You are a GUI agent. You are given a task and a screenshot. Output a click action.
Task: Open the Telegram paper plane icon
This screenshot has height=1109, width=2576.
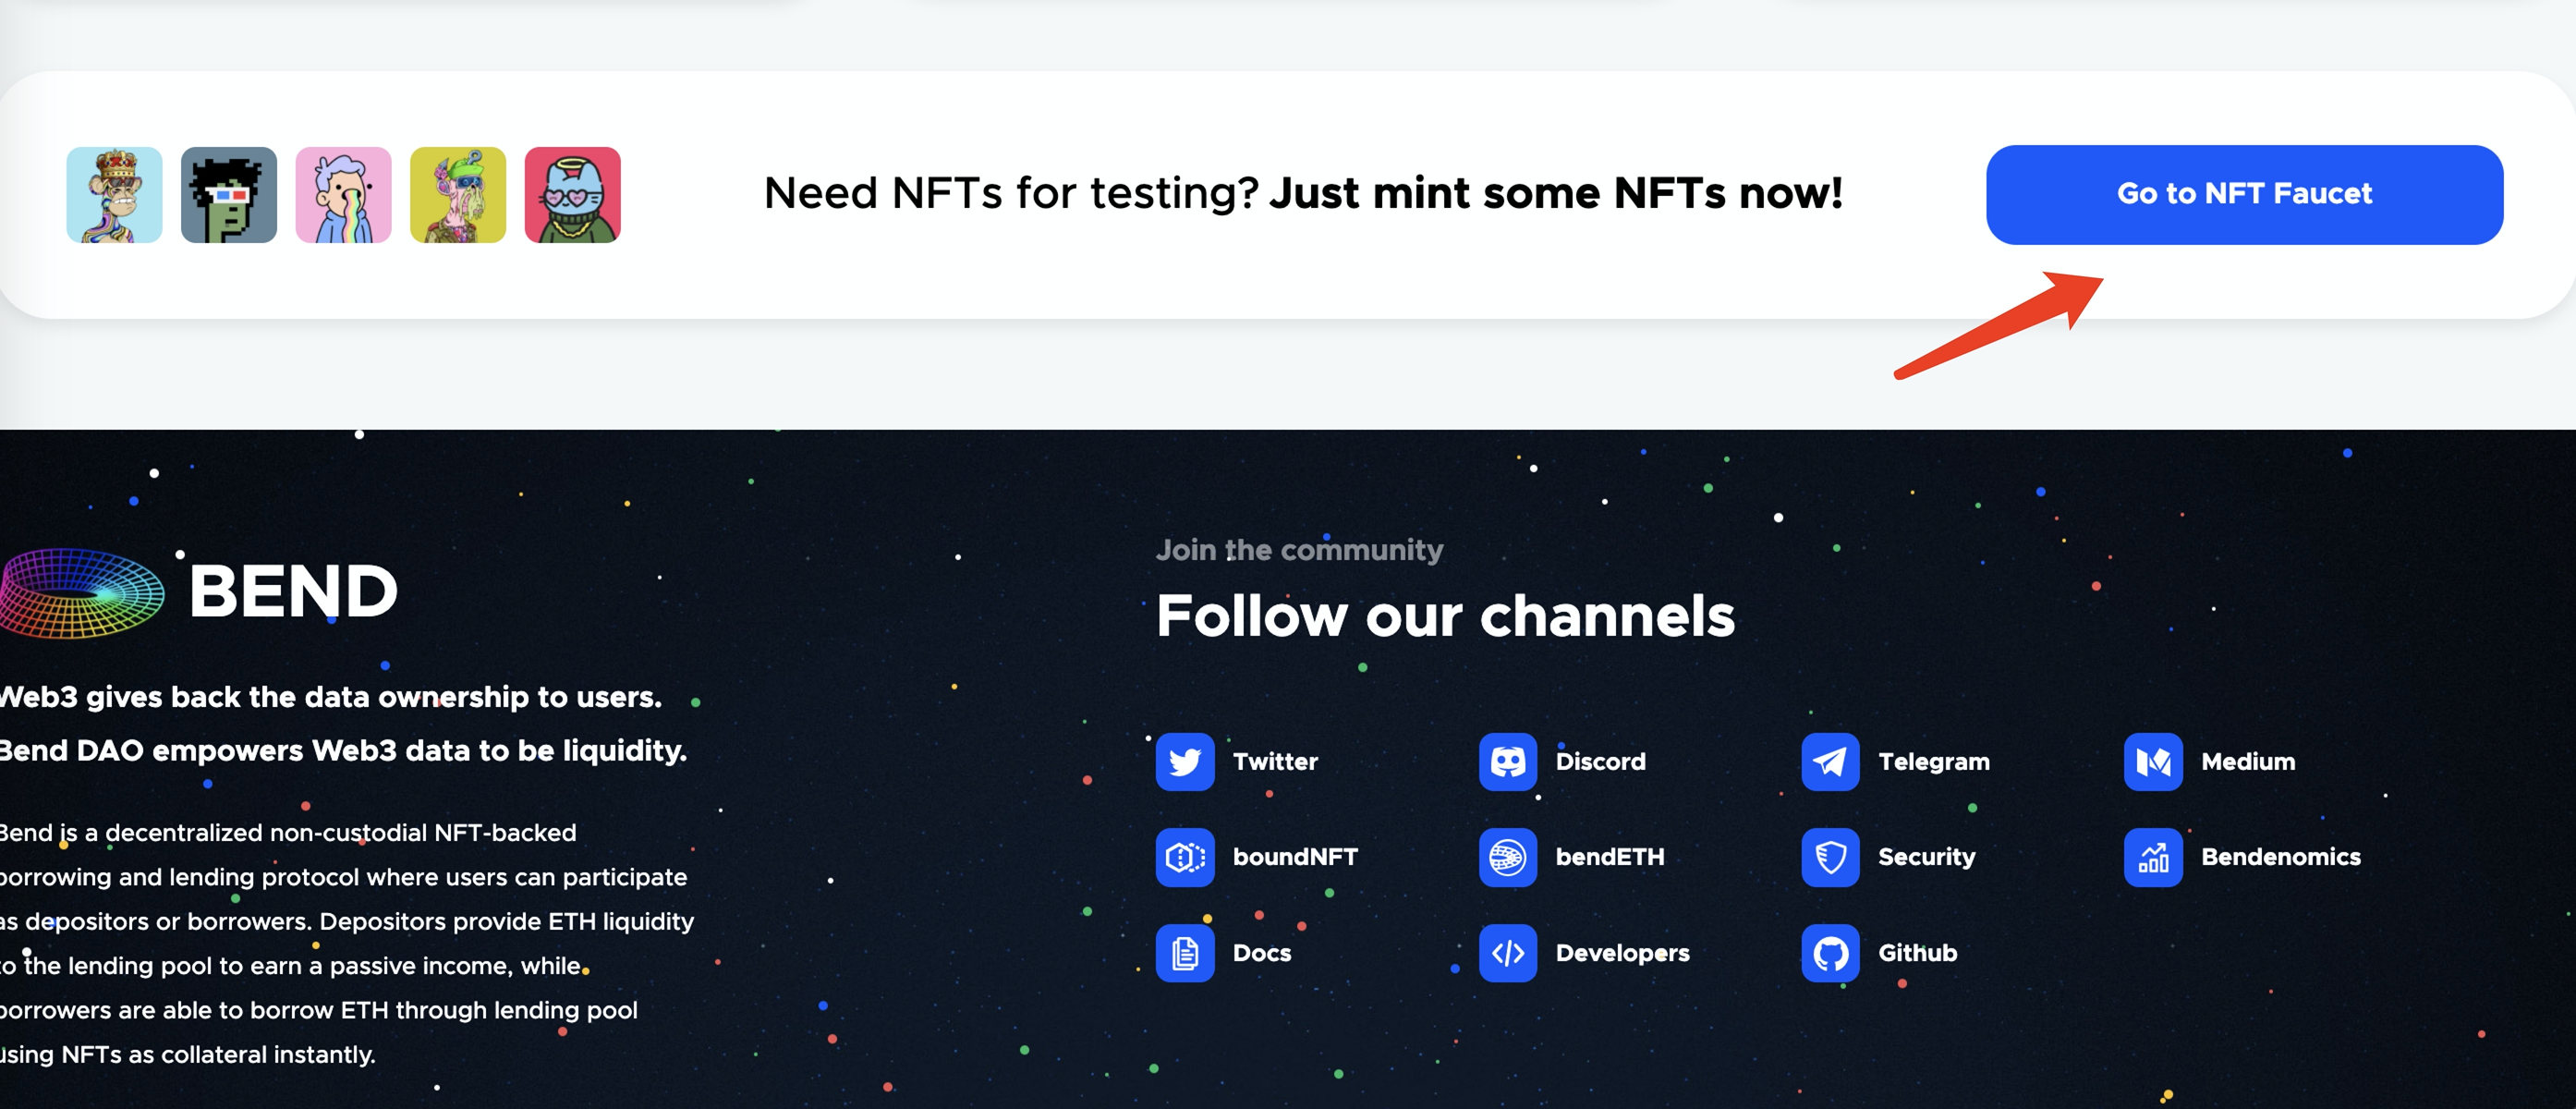tap(1829, 762)
